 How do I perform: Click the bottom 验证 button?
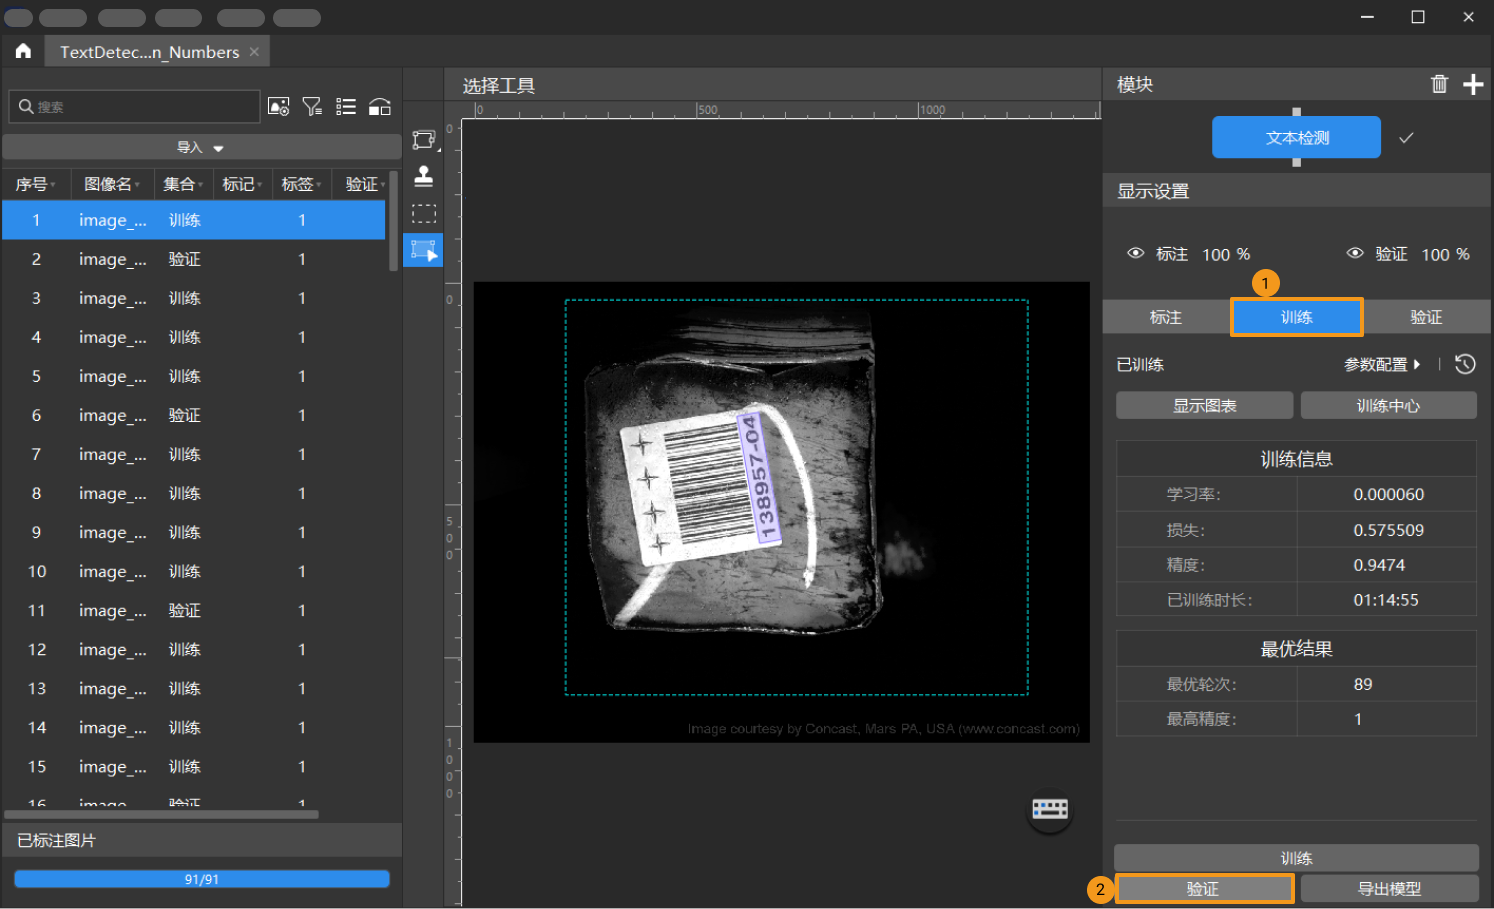click(1203, 889)
